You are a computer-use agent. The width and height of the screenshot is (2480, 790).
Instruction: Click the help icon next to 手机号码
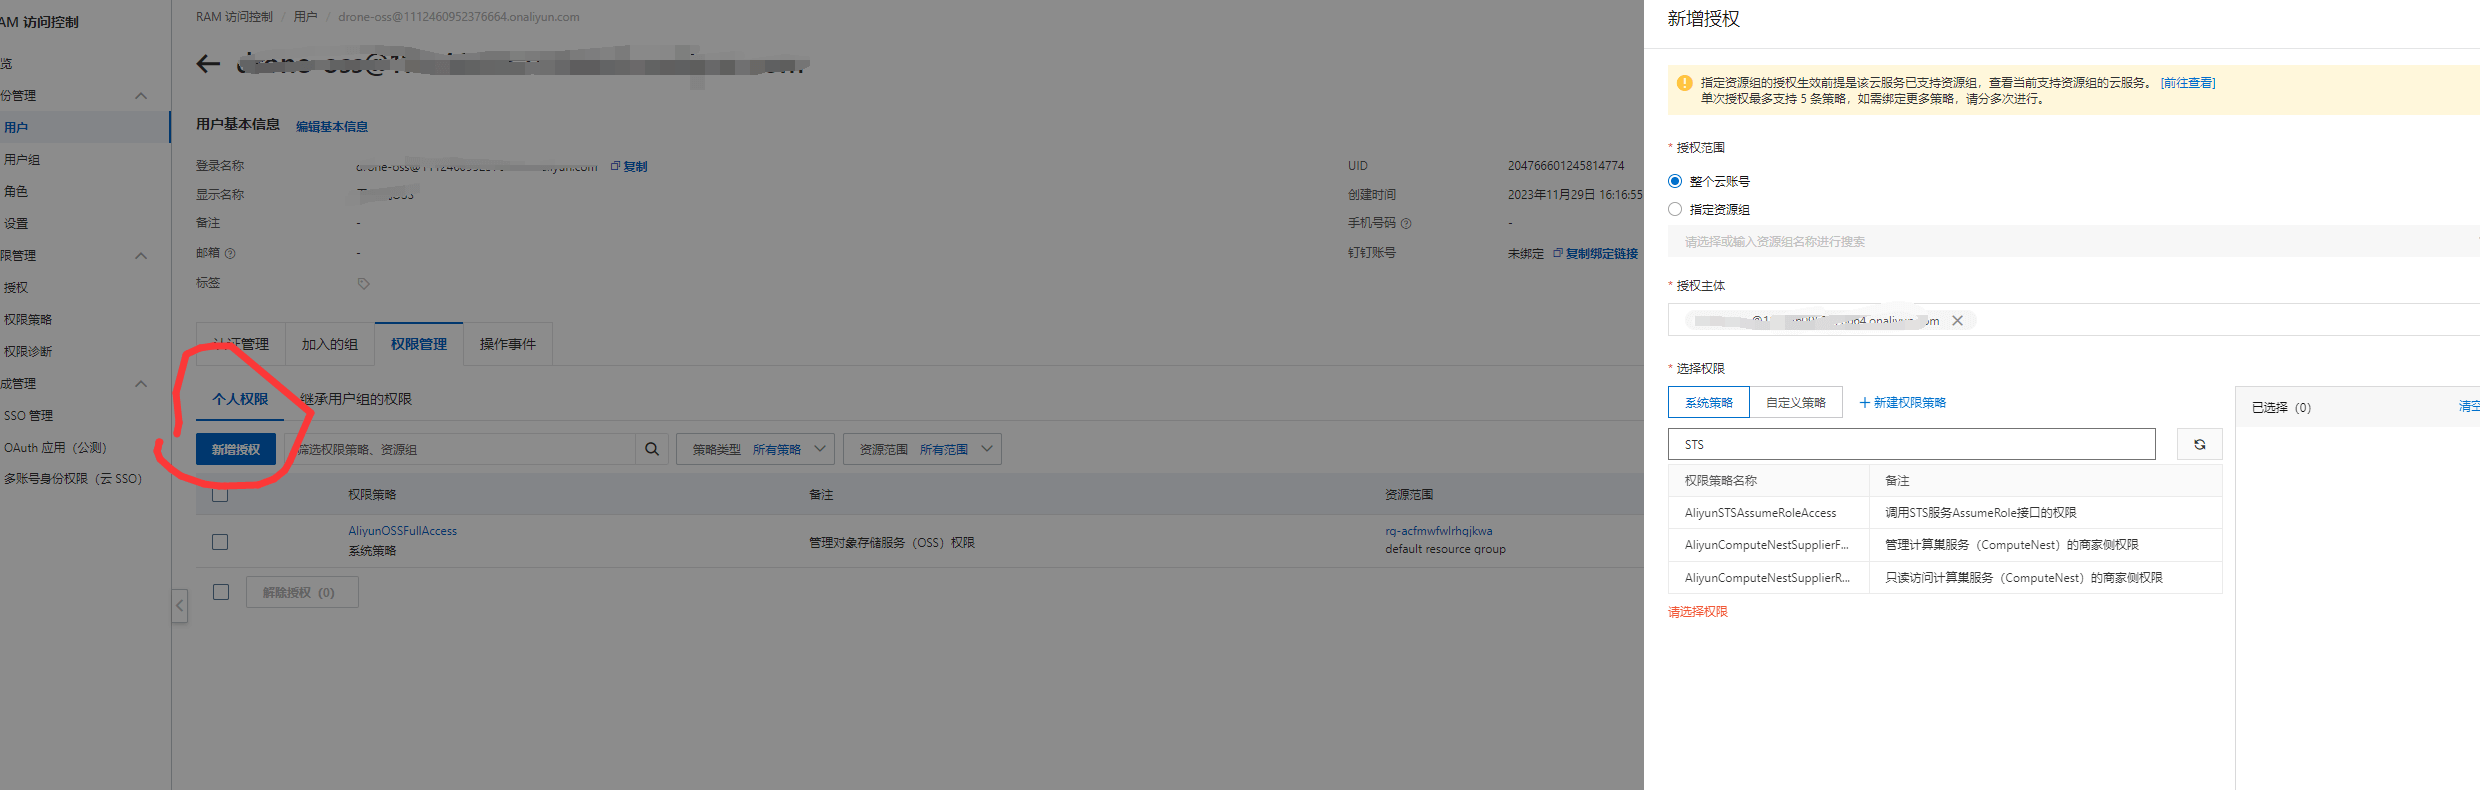pyautogui.click(x=1406, y=224)
